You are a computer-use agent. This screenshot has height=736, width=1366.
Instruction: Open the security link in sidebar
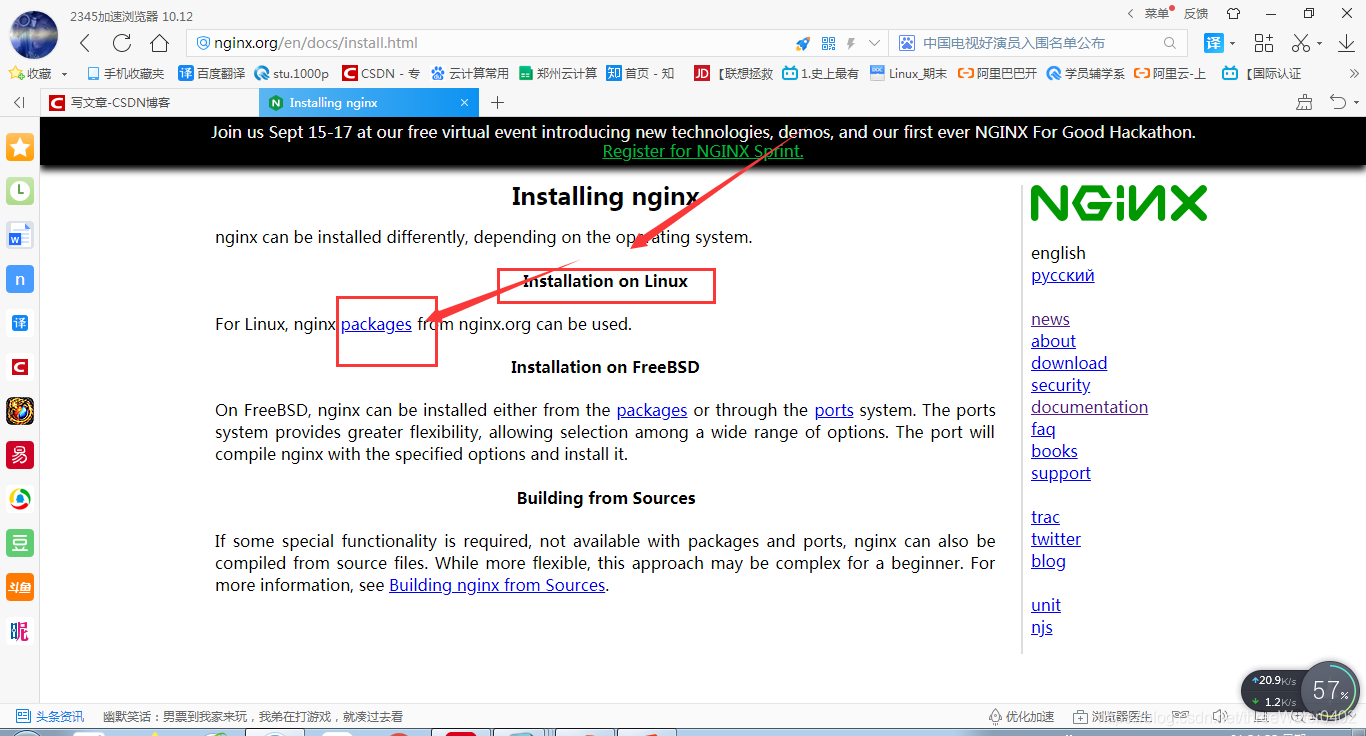point(1061,385)
